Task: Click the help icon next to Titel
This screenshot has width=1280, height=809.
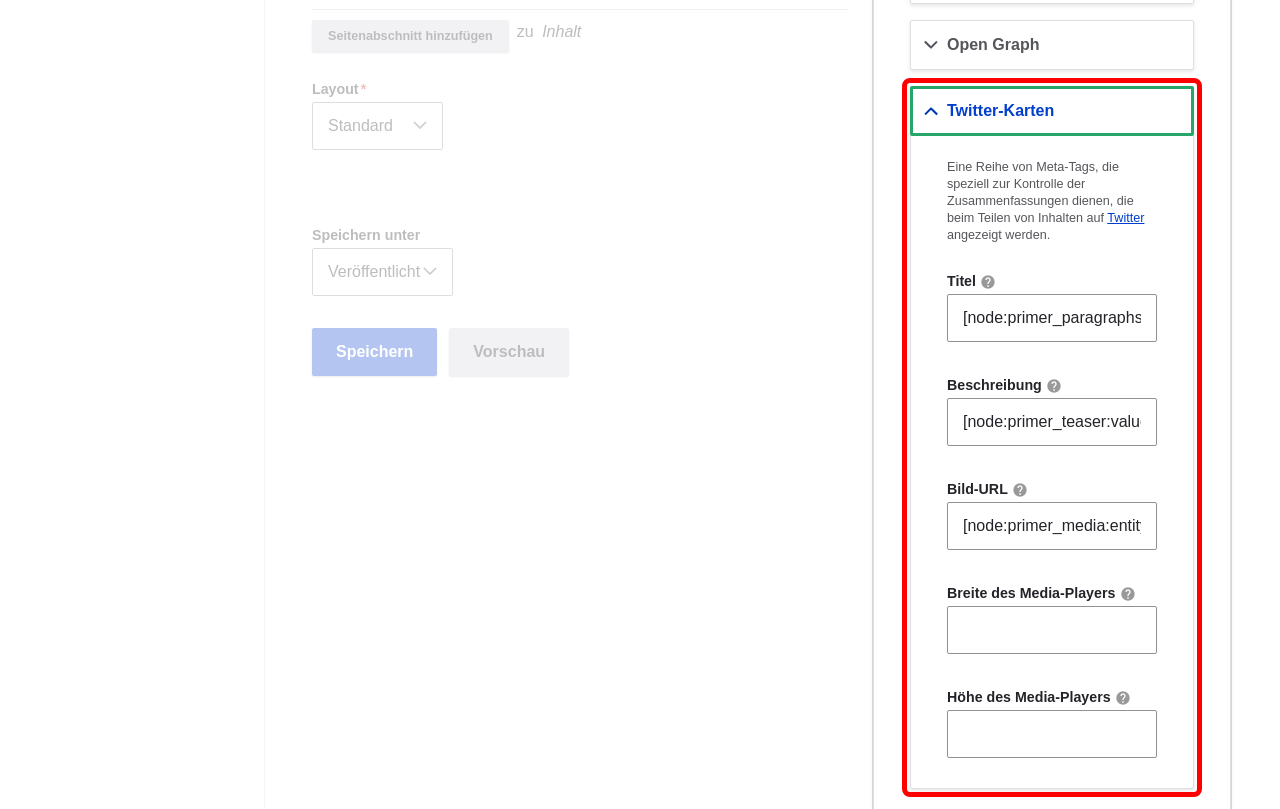Action: pos(988,282)
